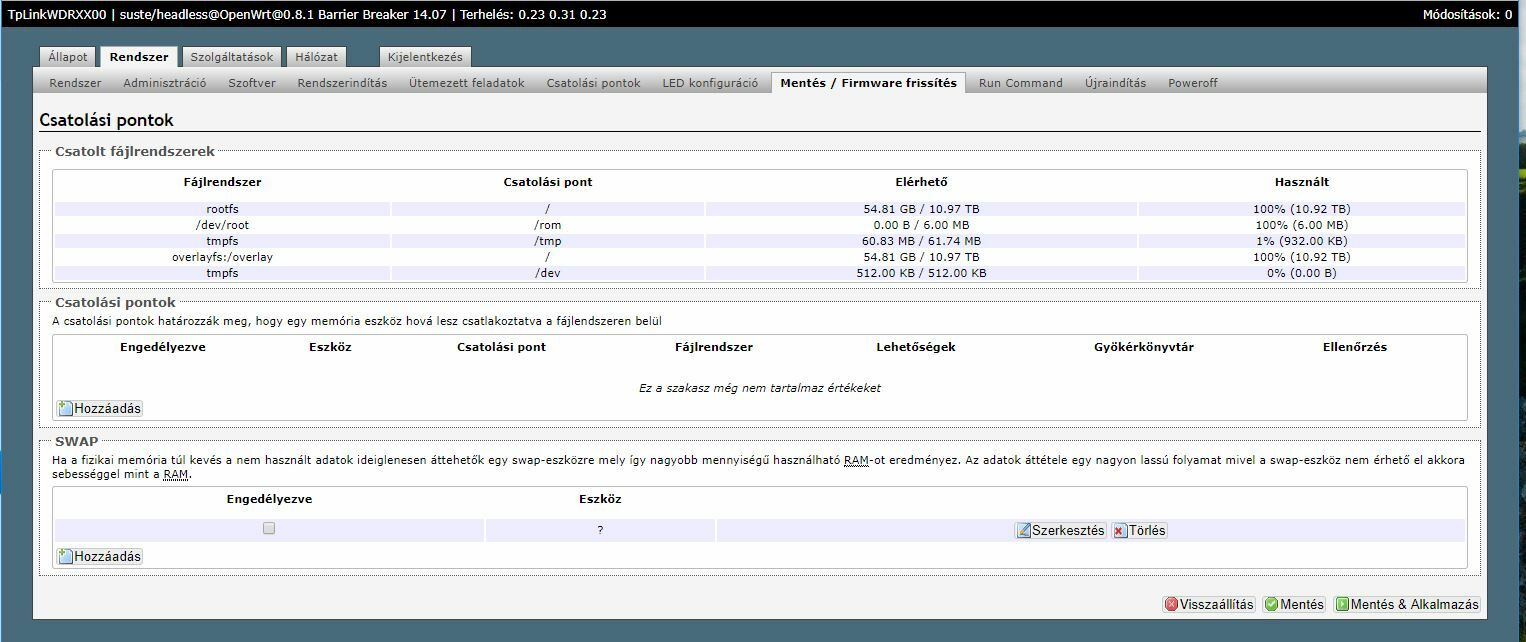The image size is (1526, 642).
Task: Select the Rendszer main tab
Action: pyautogui.click(x=139, y=57)
